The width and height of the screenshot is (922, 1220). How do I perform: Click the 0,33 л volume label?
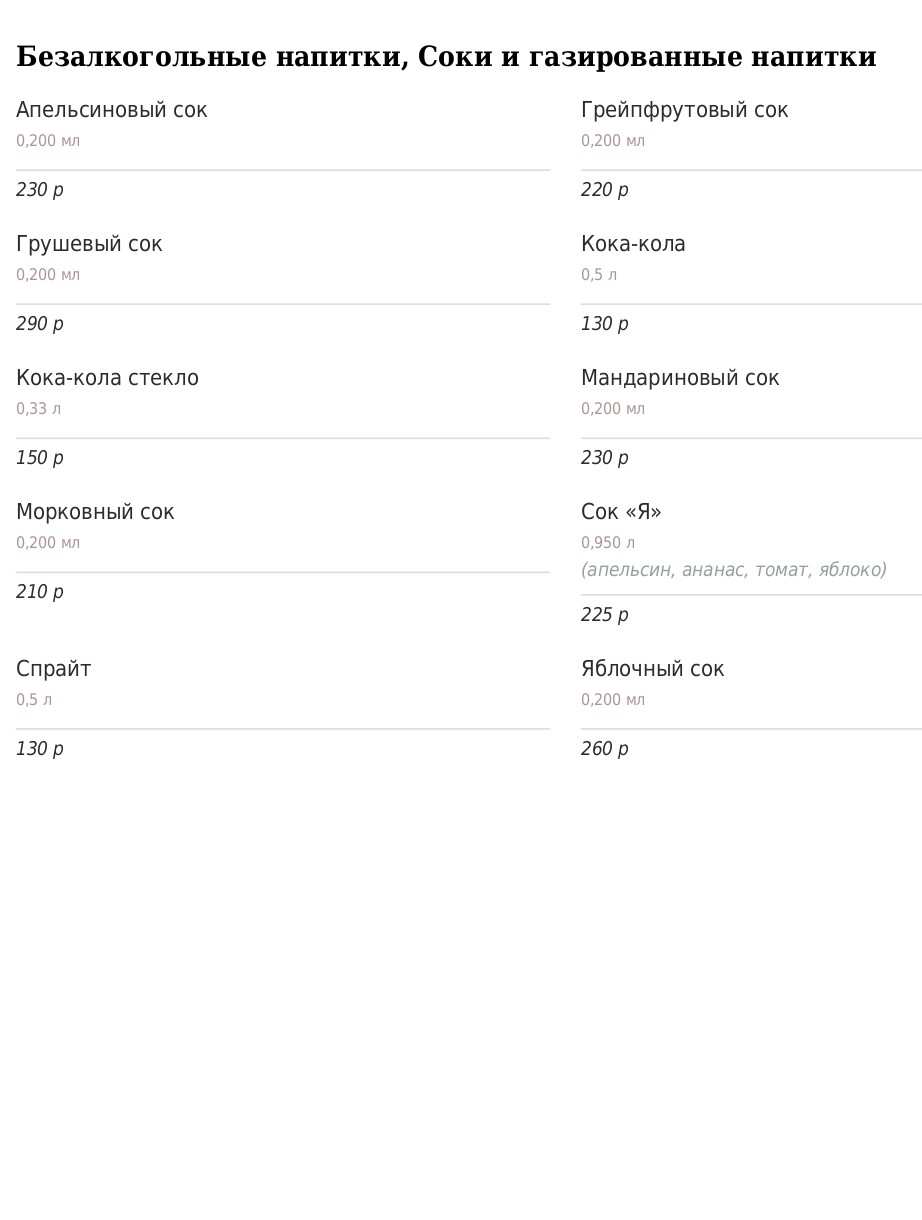(38, 409)
